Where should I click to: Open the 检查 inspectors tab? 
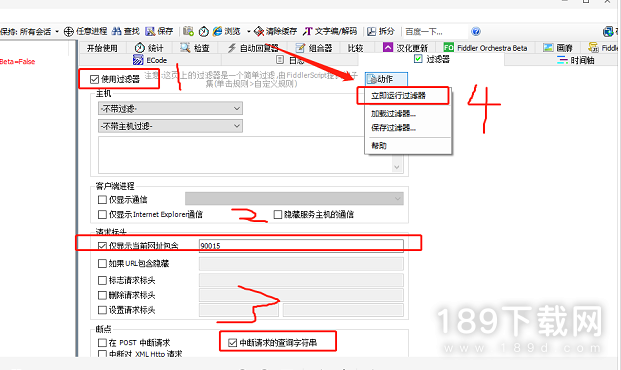coord(194,48)
